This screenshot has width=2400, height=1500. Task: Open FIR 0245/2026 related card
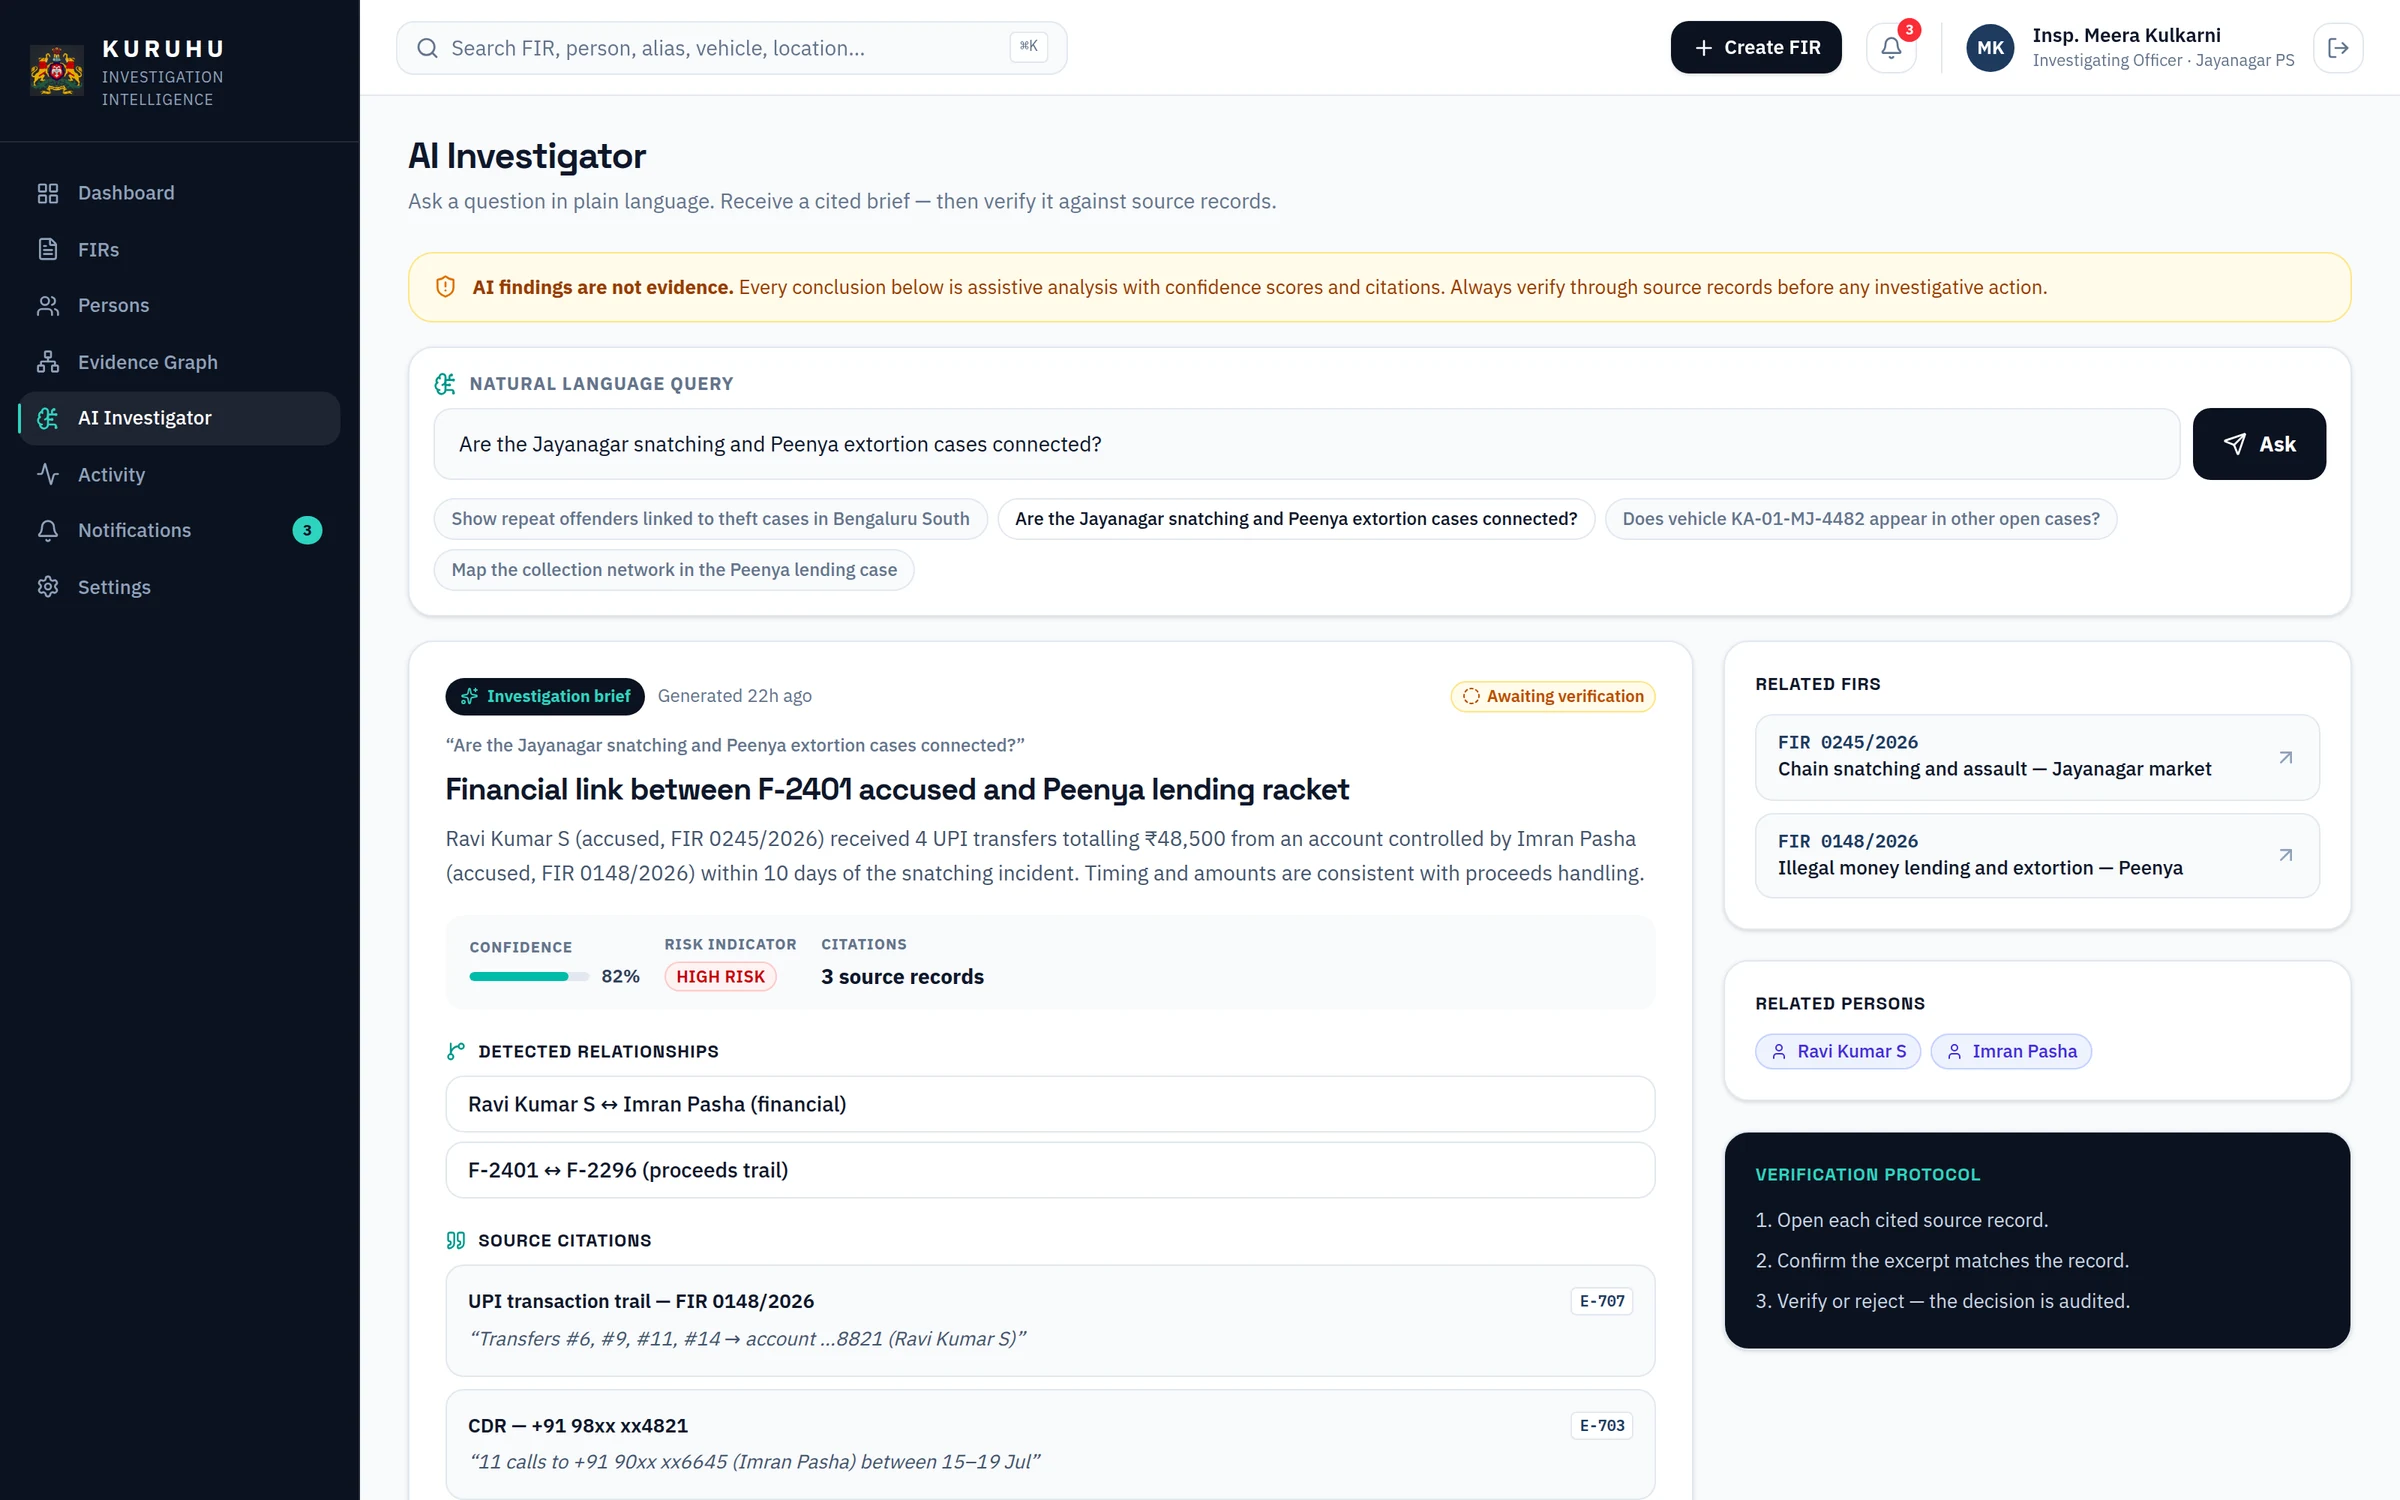(2037, 757)
